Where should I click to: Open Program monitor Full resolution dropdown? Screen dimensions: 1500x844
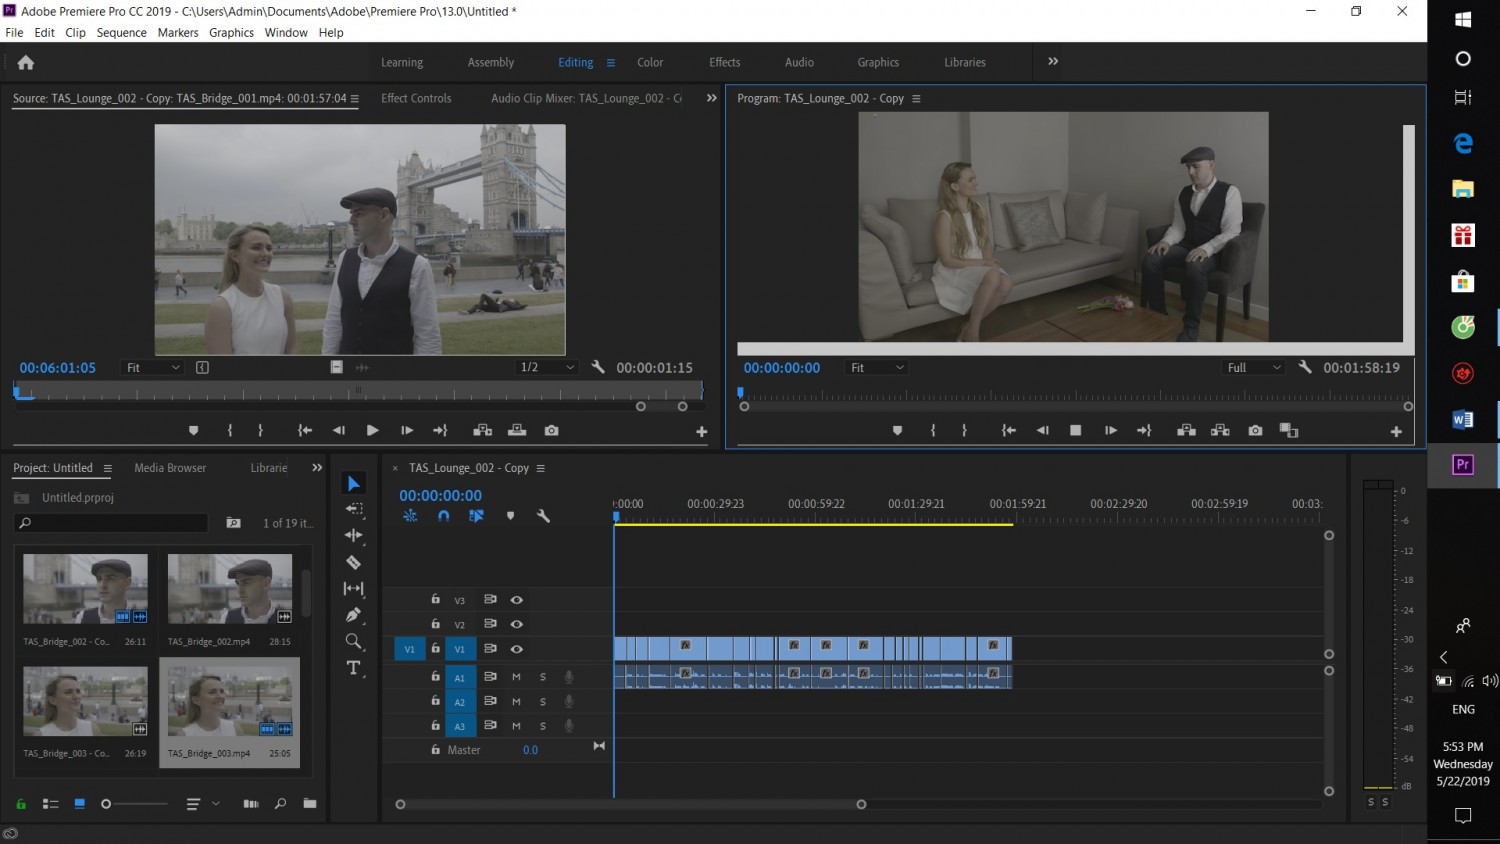pyautogui.click(x=1254, y=368)
